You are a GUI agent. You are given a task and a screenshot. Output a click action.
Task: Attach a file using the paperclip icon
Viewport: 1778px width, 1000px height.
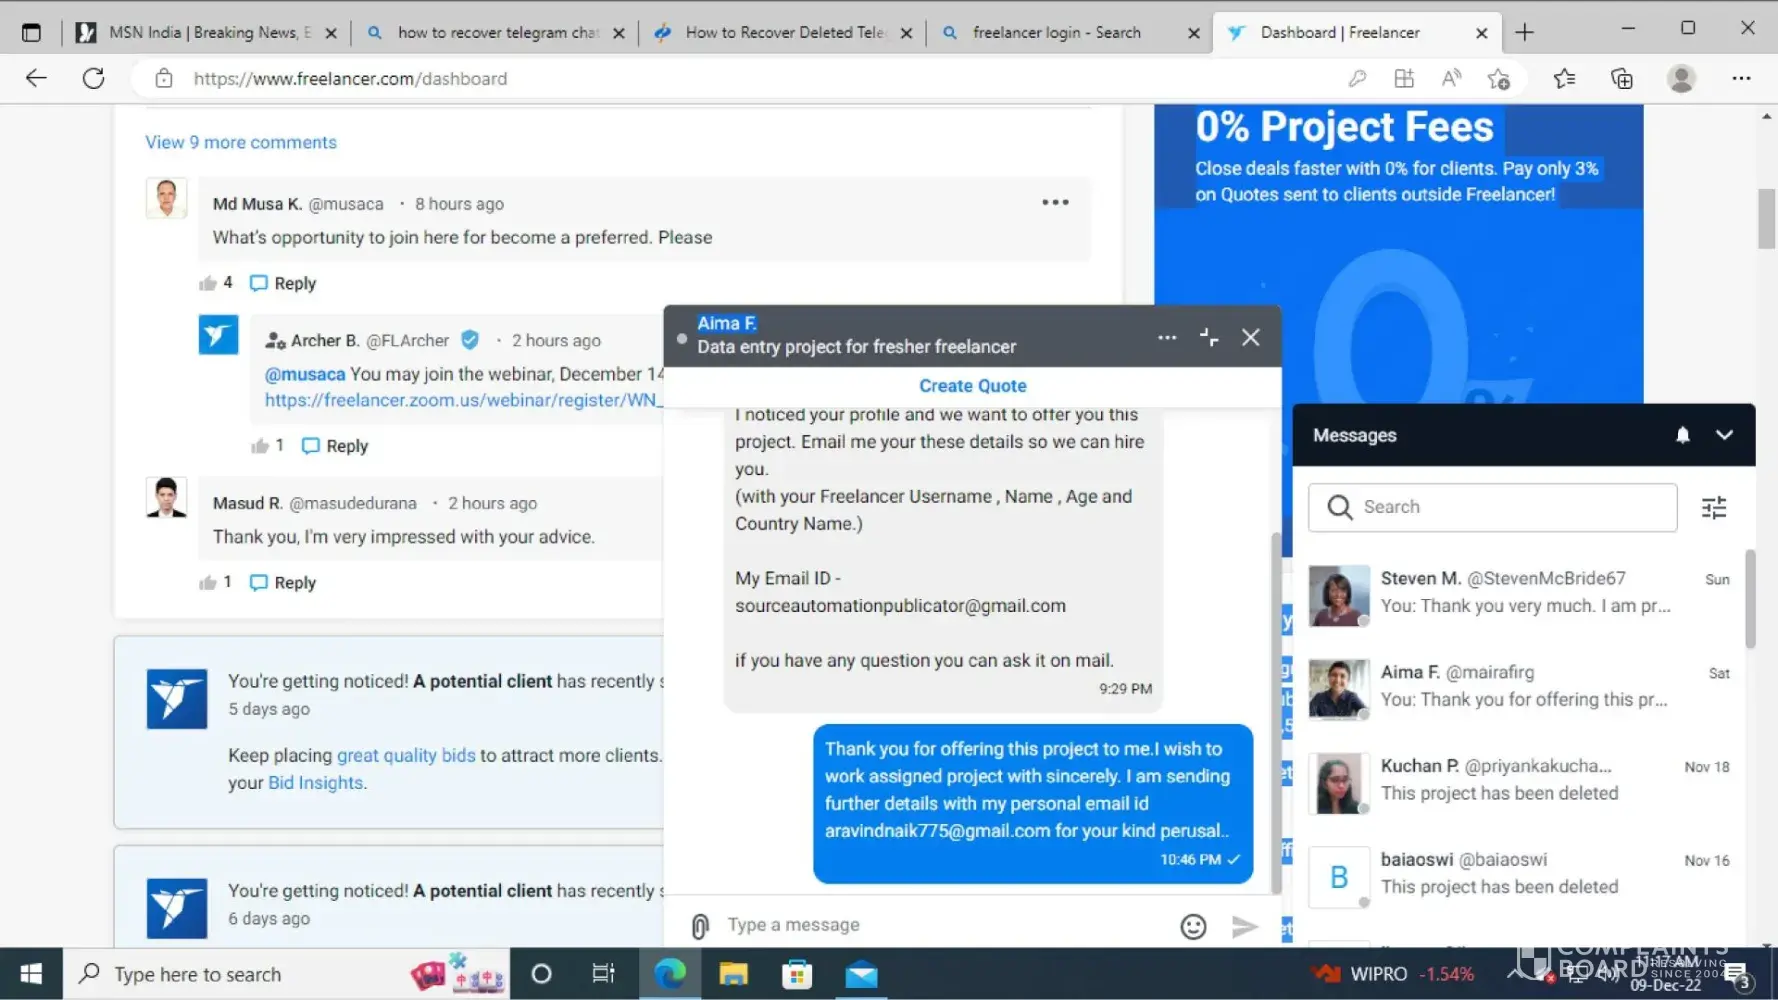[x=700, y=926]
